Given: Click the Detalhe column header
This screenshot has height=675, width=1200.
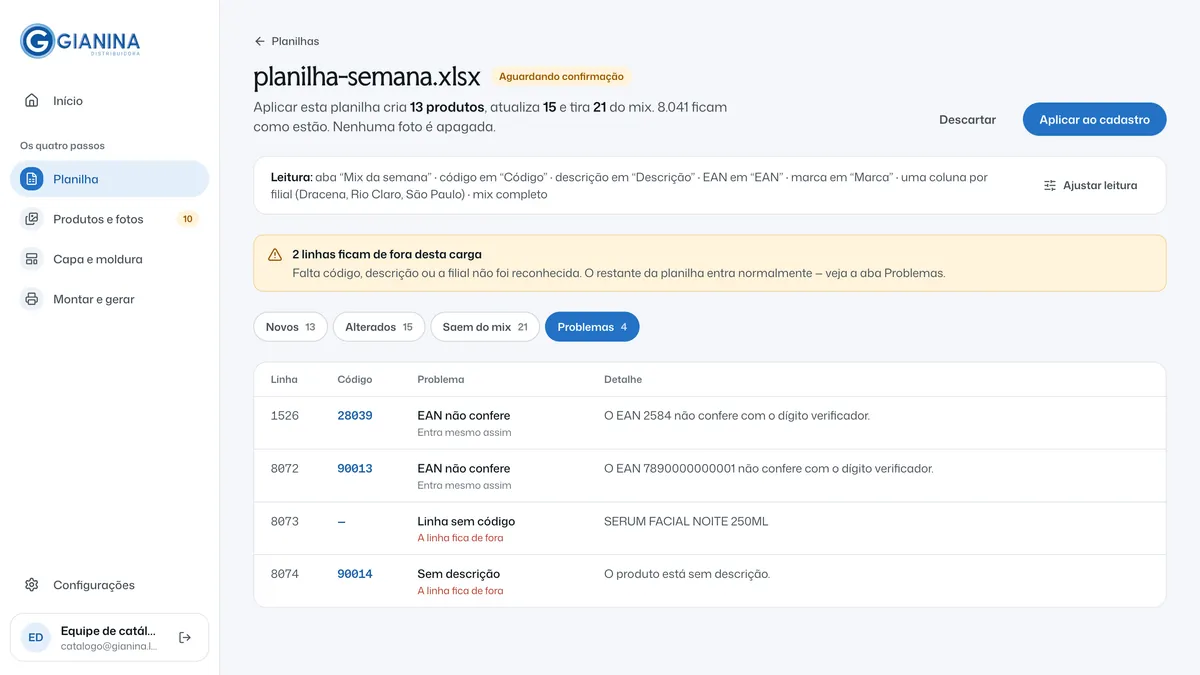Looking at the screenshot, I should tap(623, 380).
